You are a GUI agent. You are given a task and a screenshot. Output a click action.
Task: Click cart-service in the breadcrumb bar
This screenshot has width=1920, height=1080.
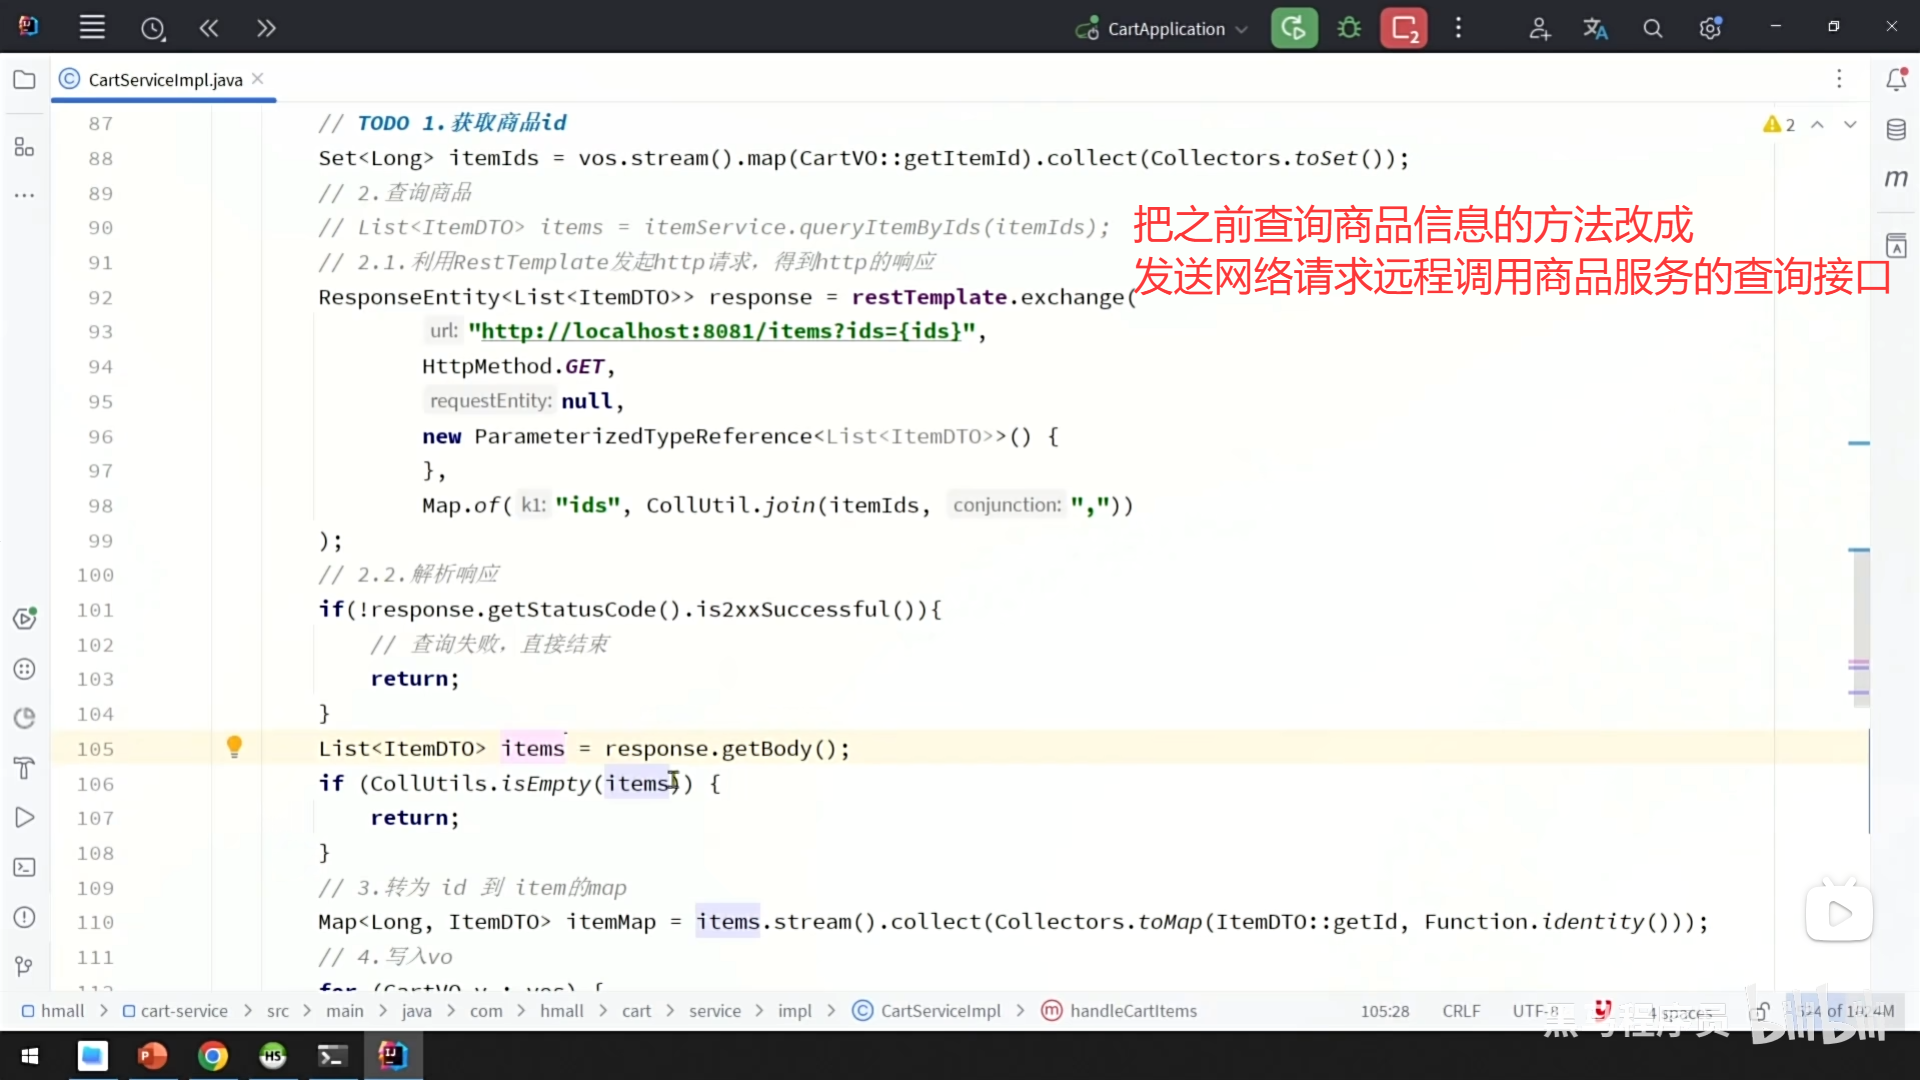184,1011
